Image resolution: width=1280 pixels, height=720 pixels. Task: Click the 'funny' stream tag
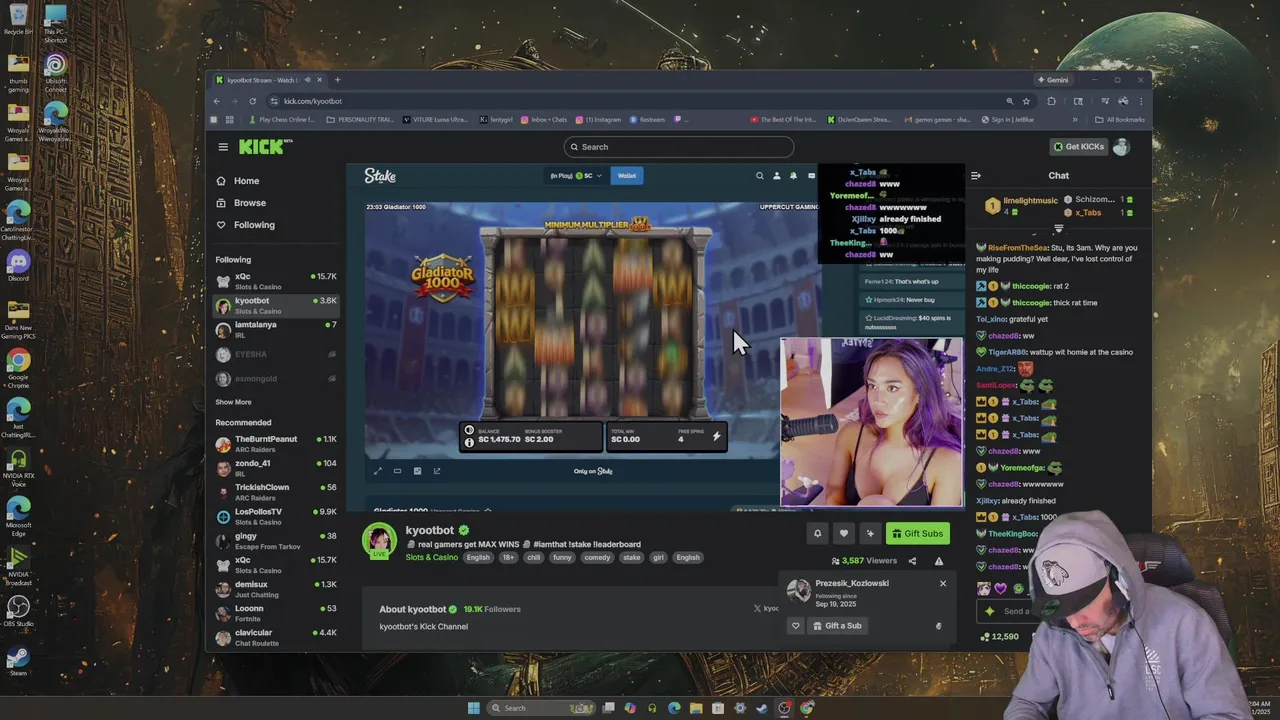(563, 557)
